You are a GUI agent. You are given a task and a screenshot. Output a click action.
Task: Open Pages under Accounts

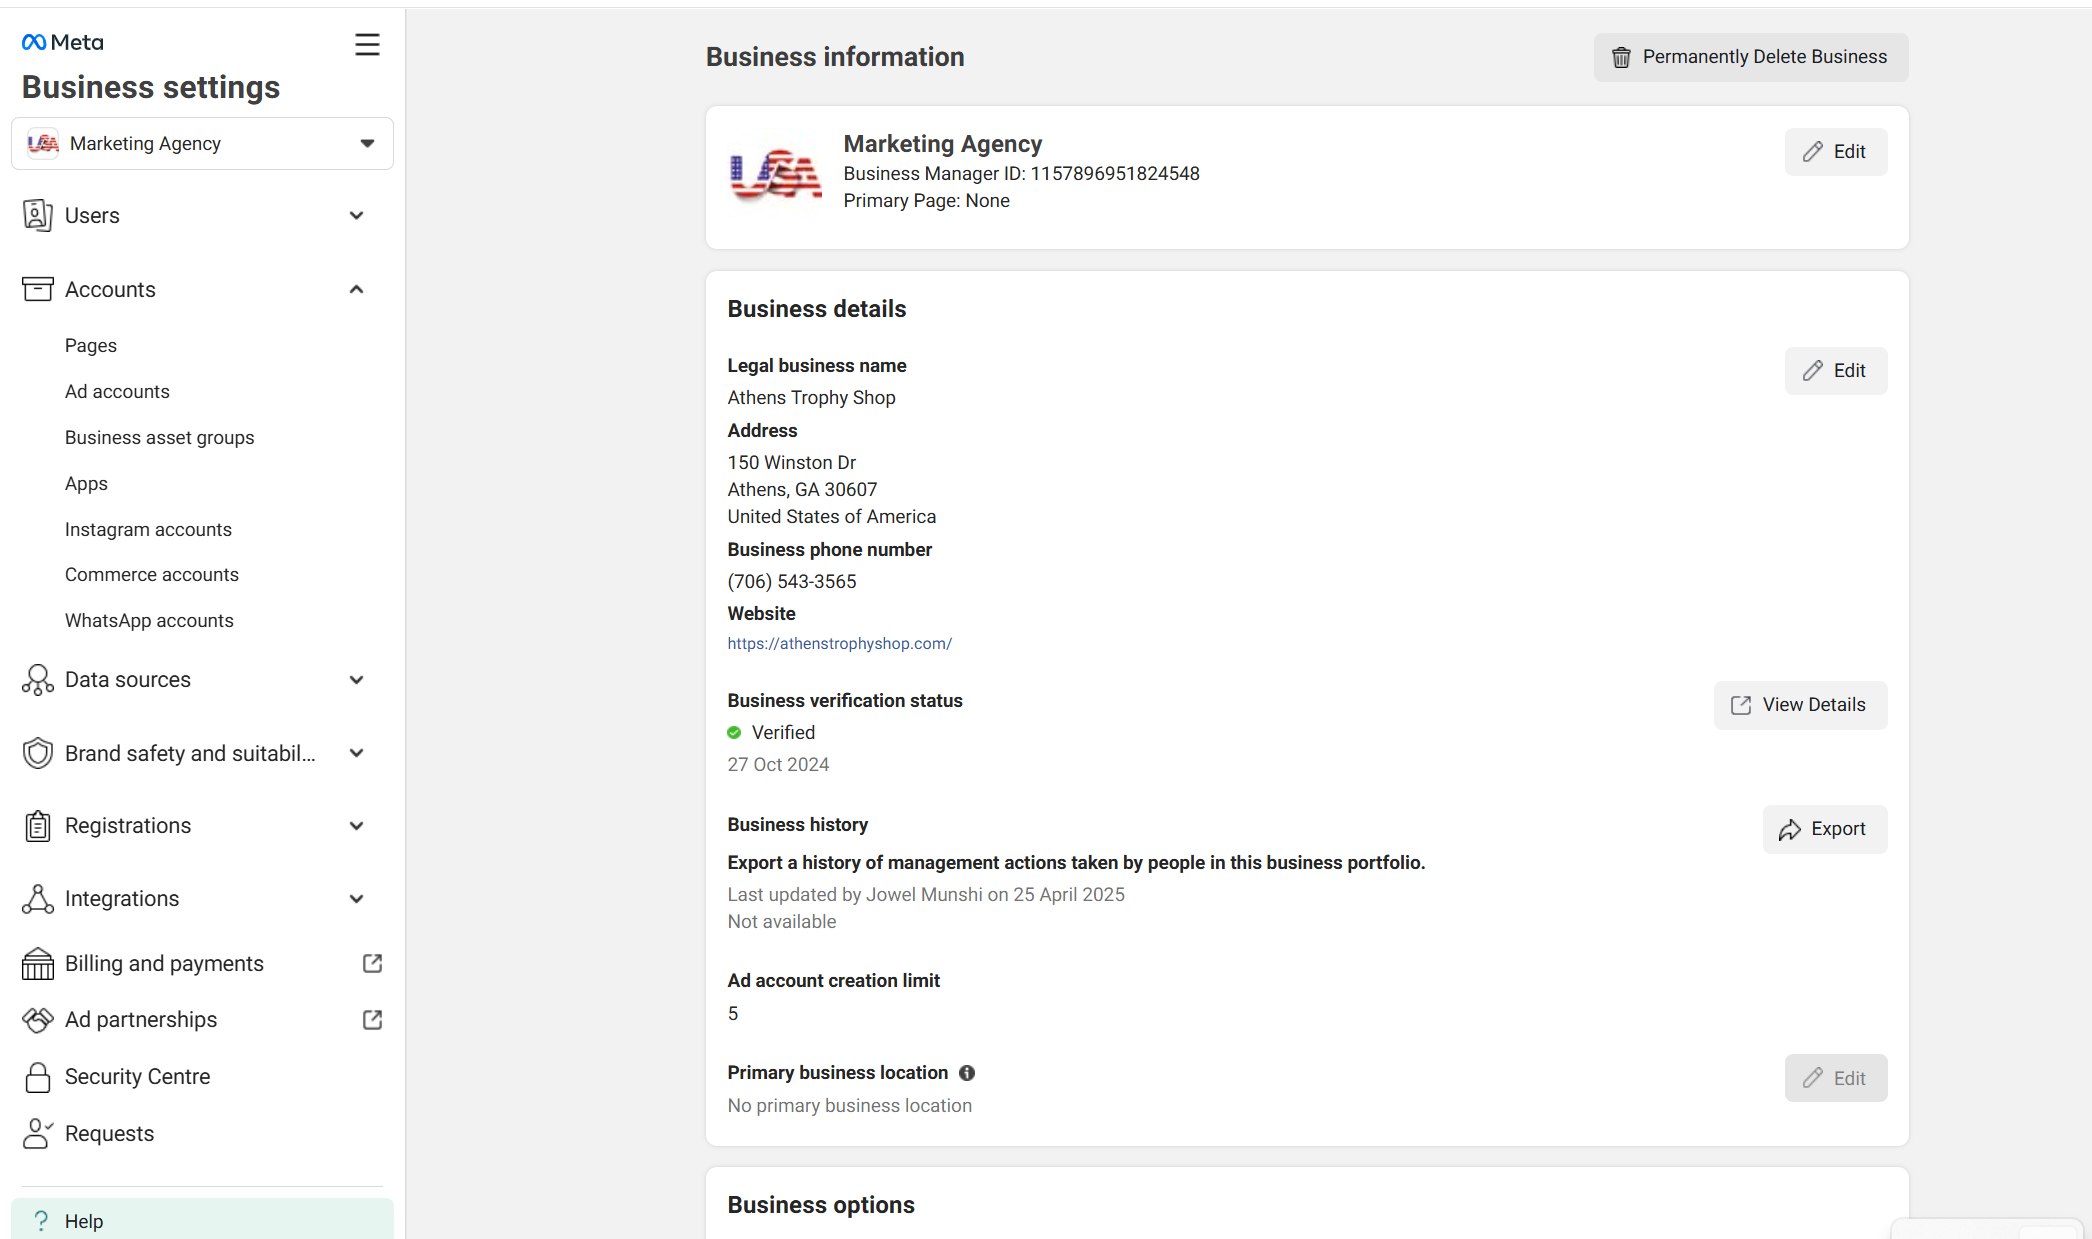(x=91, y=346)
